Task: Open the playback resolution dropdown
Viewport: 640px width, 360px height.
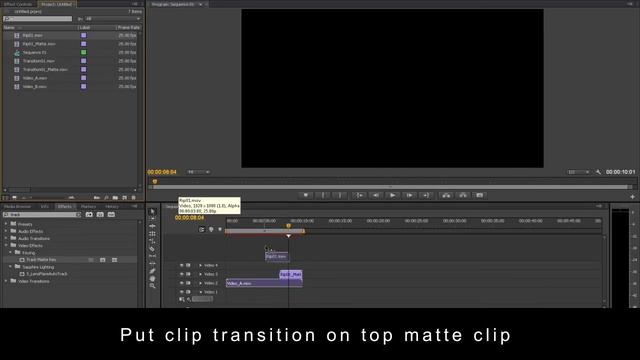Action: click(579, 172)
